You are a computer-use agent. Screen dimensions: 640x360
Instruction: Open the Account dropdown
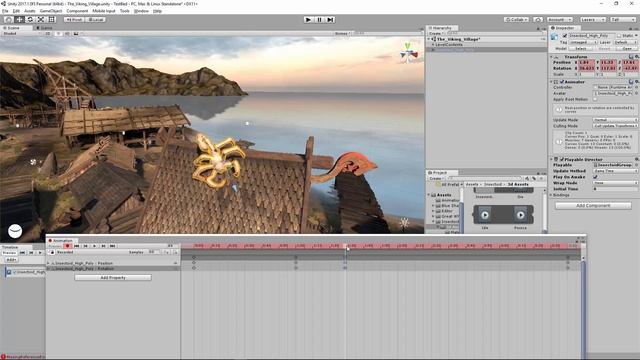pyautogui.click(x=559, y=19)
